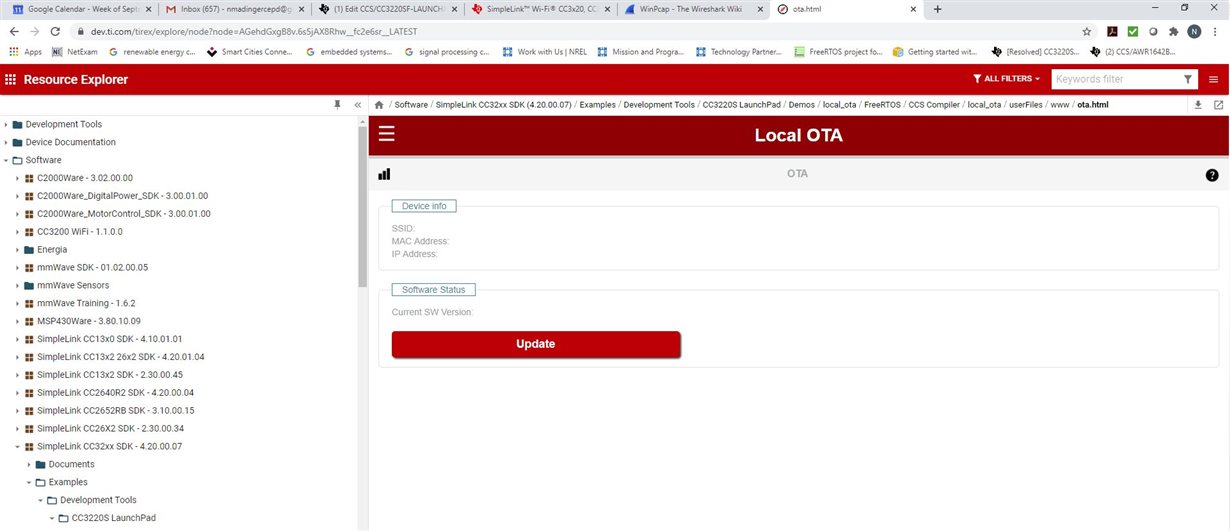
Task: Expand the Development Tools top-level folder
Action: point(6,125)
